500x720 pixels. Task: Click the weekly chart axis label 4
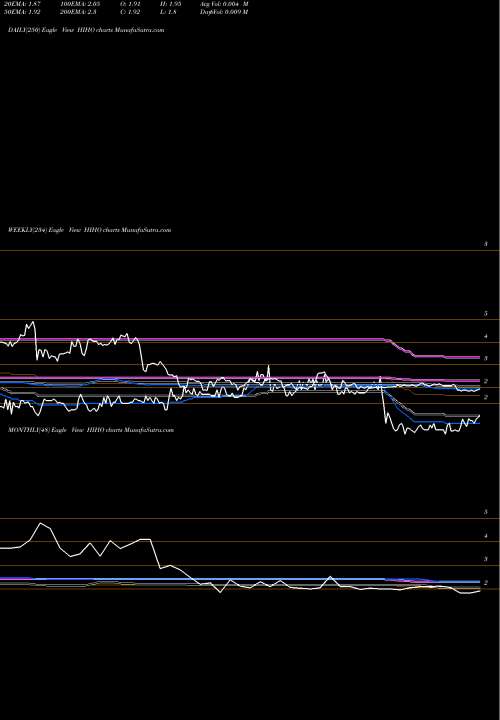pos(486,336)
